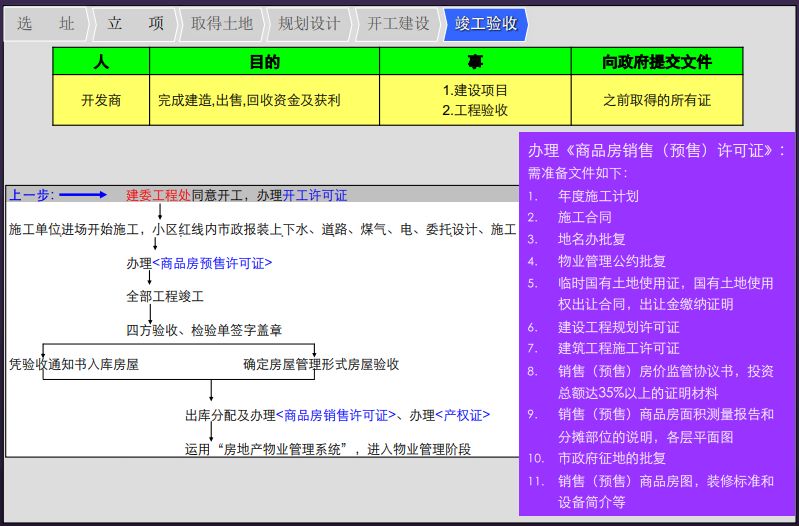This screenshot has height=526, width=799.
Task: Click the green 目的 column header
Action: pos(264,62)
